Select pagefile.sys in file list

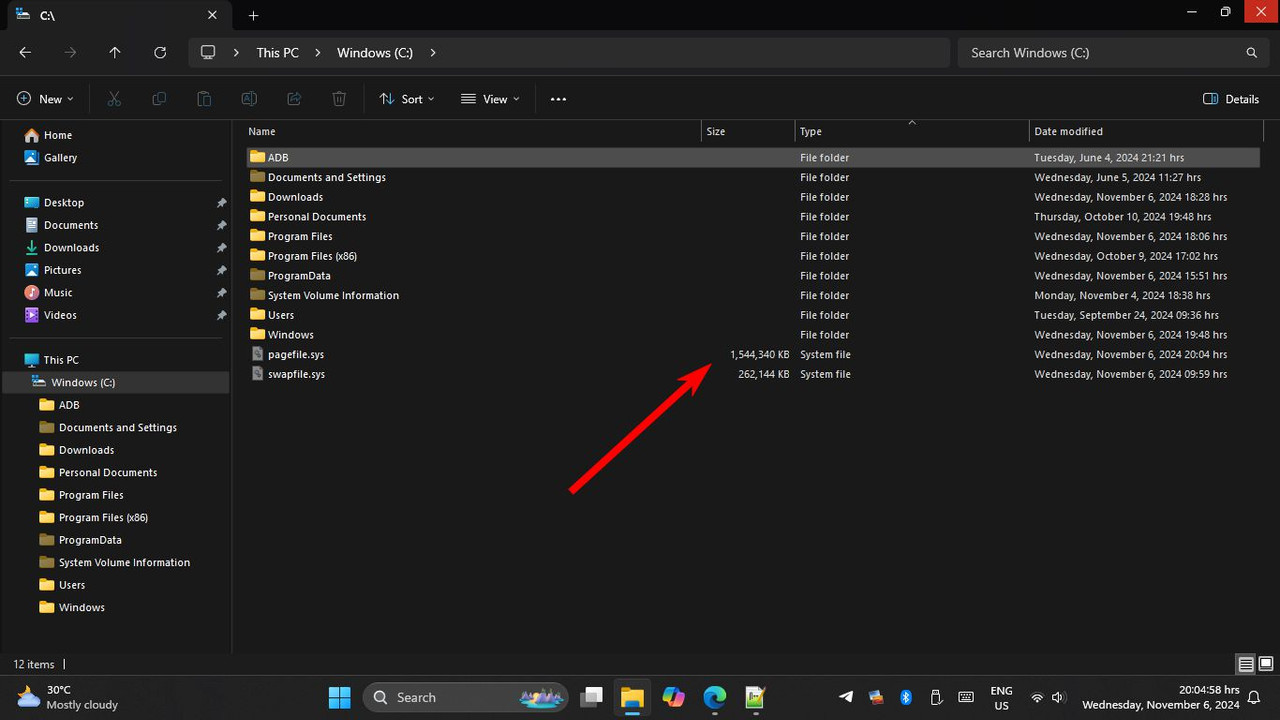point(752,355)
